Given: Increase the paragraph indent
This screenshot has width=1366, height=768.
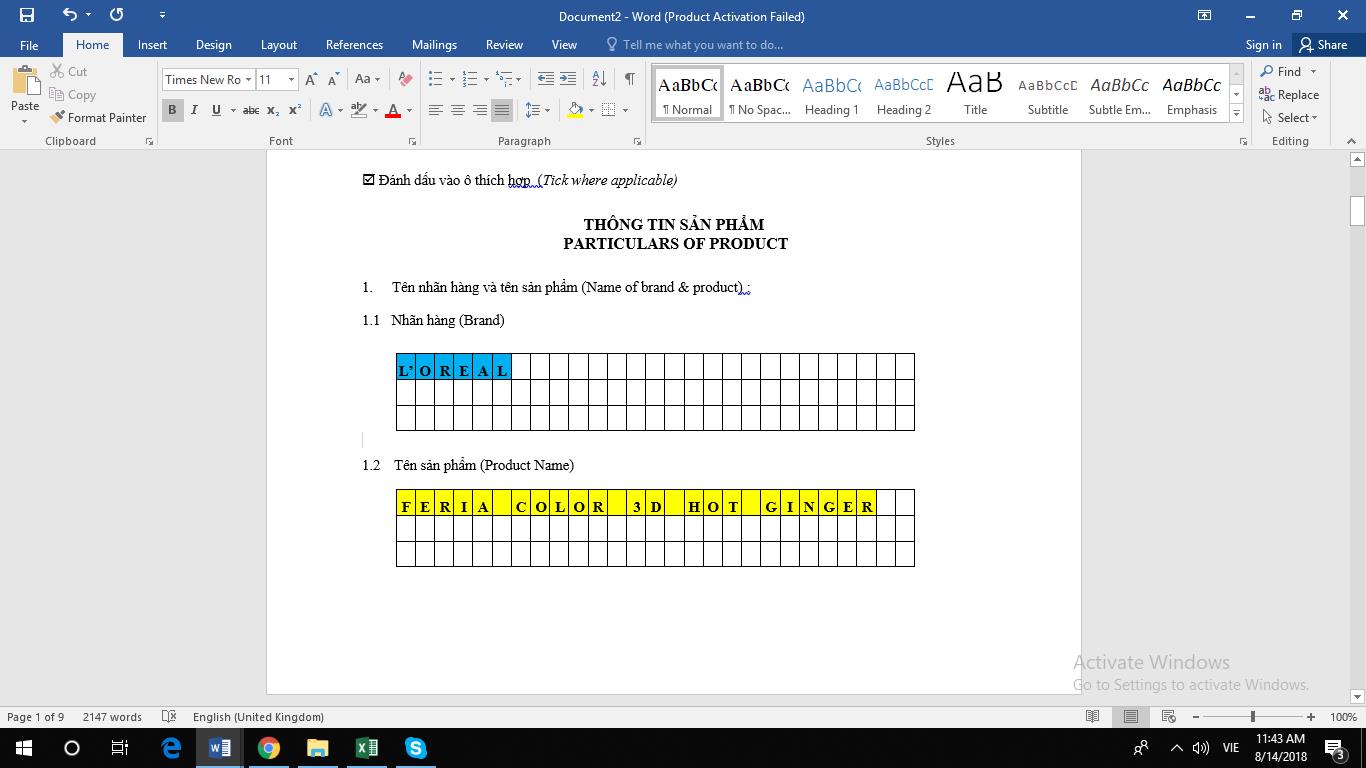Looking at the screenshot, I should point(567,79).
